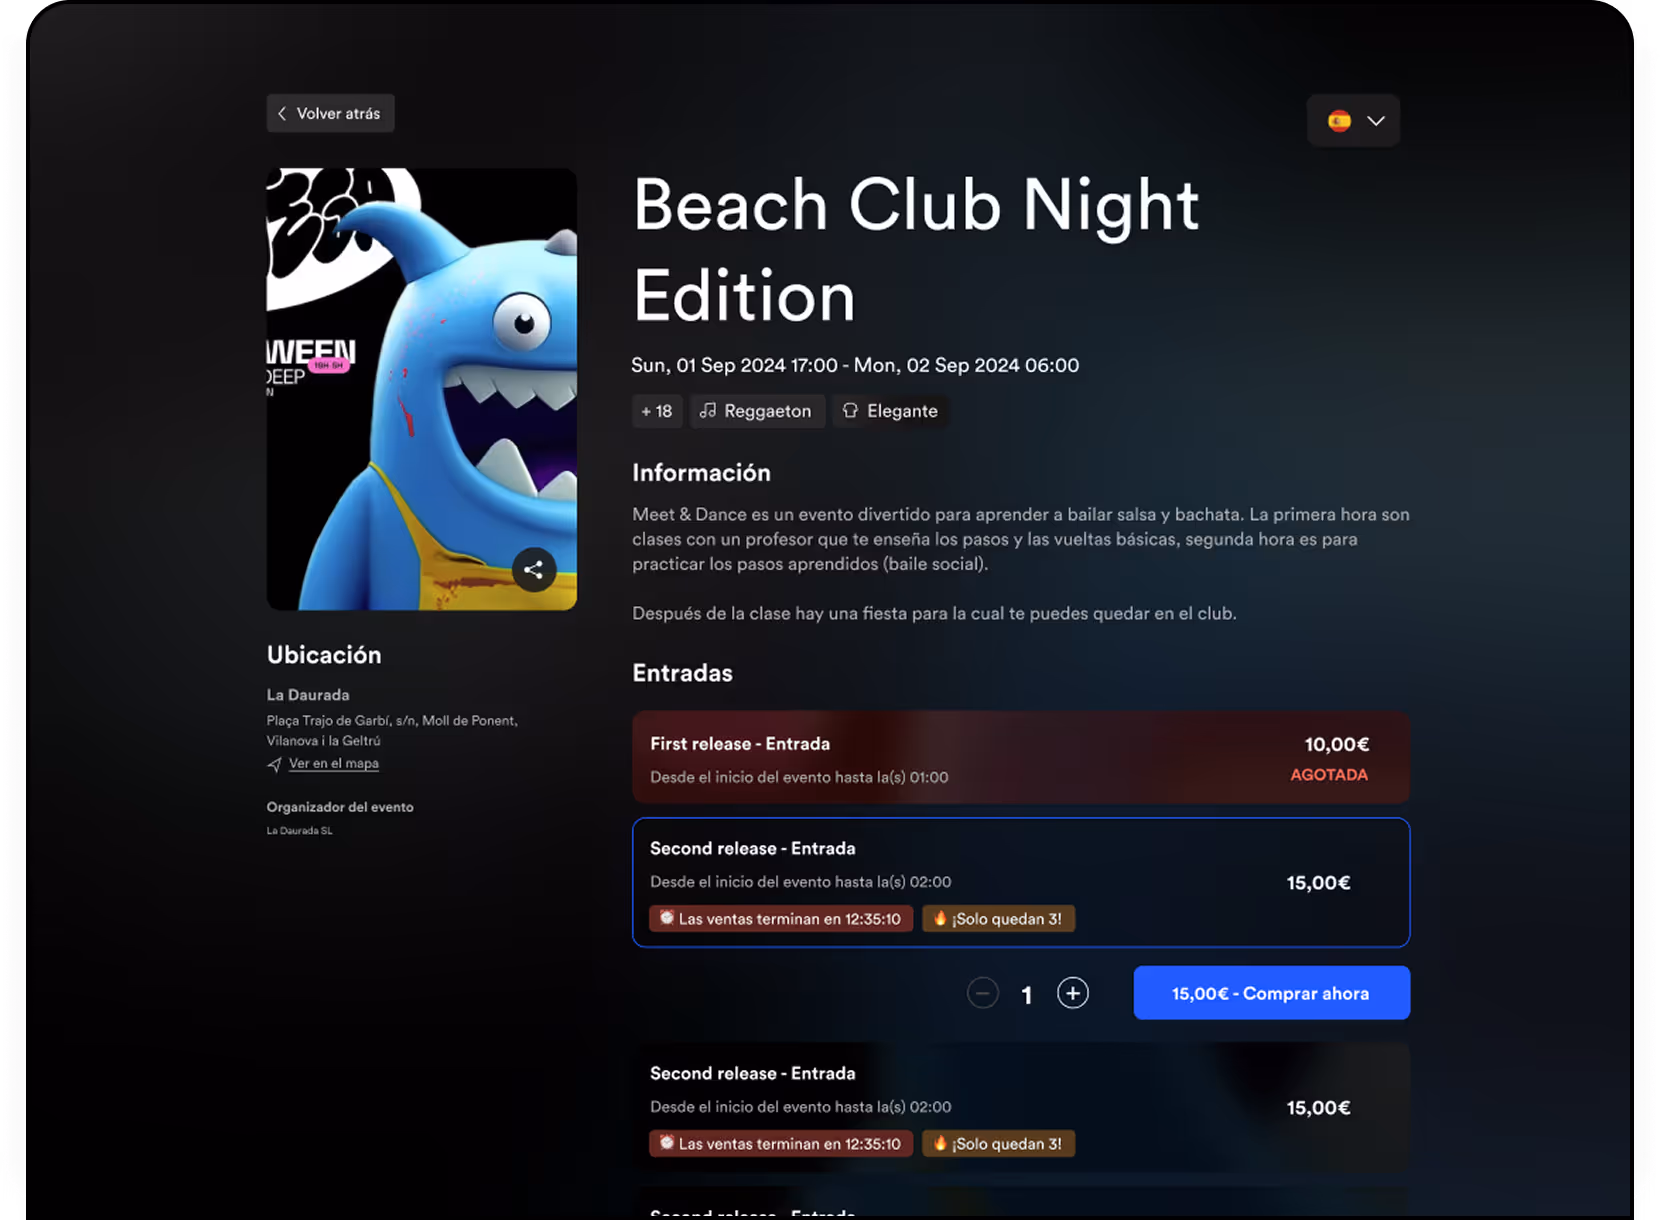
Task: Click the shirt icon on Elegante tag
Action: coord(850,410)
